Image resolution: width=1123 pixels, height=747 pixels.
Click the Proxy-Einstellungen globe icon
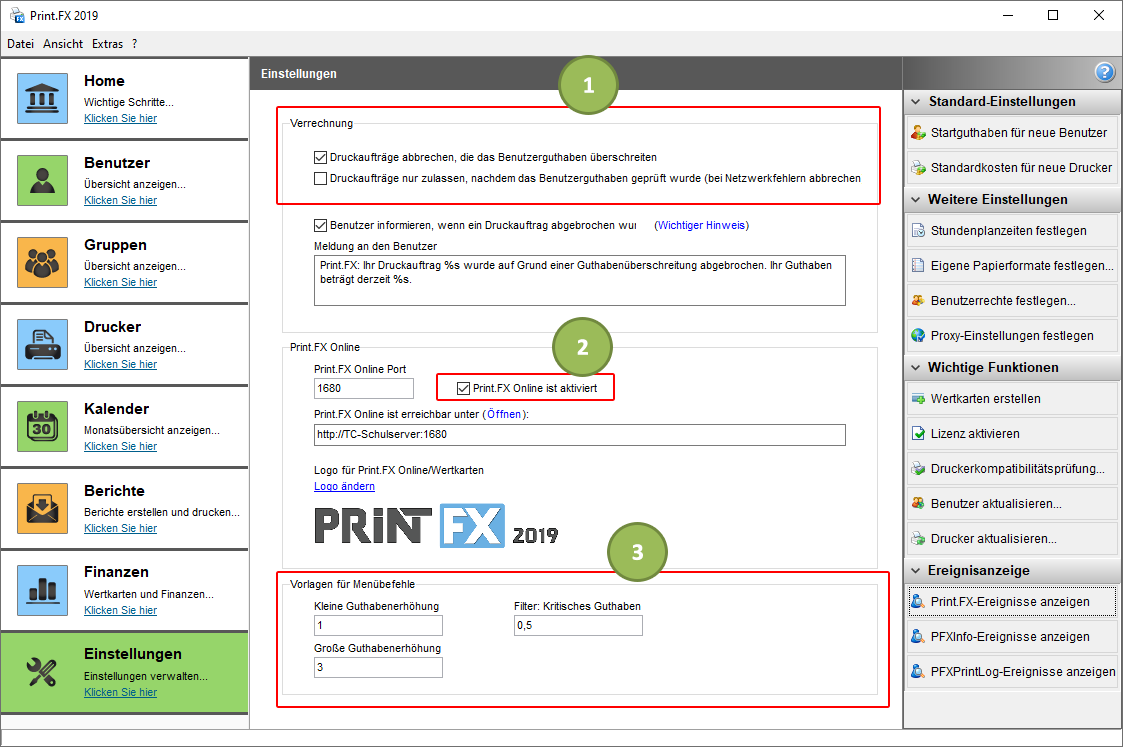(x=918, y=335)
